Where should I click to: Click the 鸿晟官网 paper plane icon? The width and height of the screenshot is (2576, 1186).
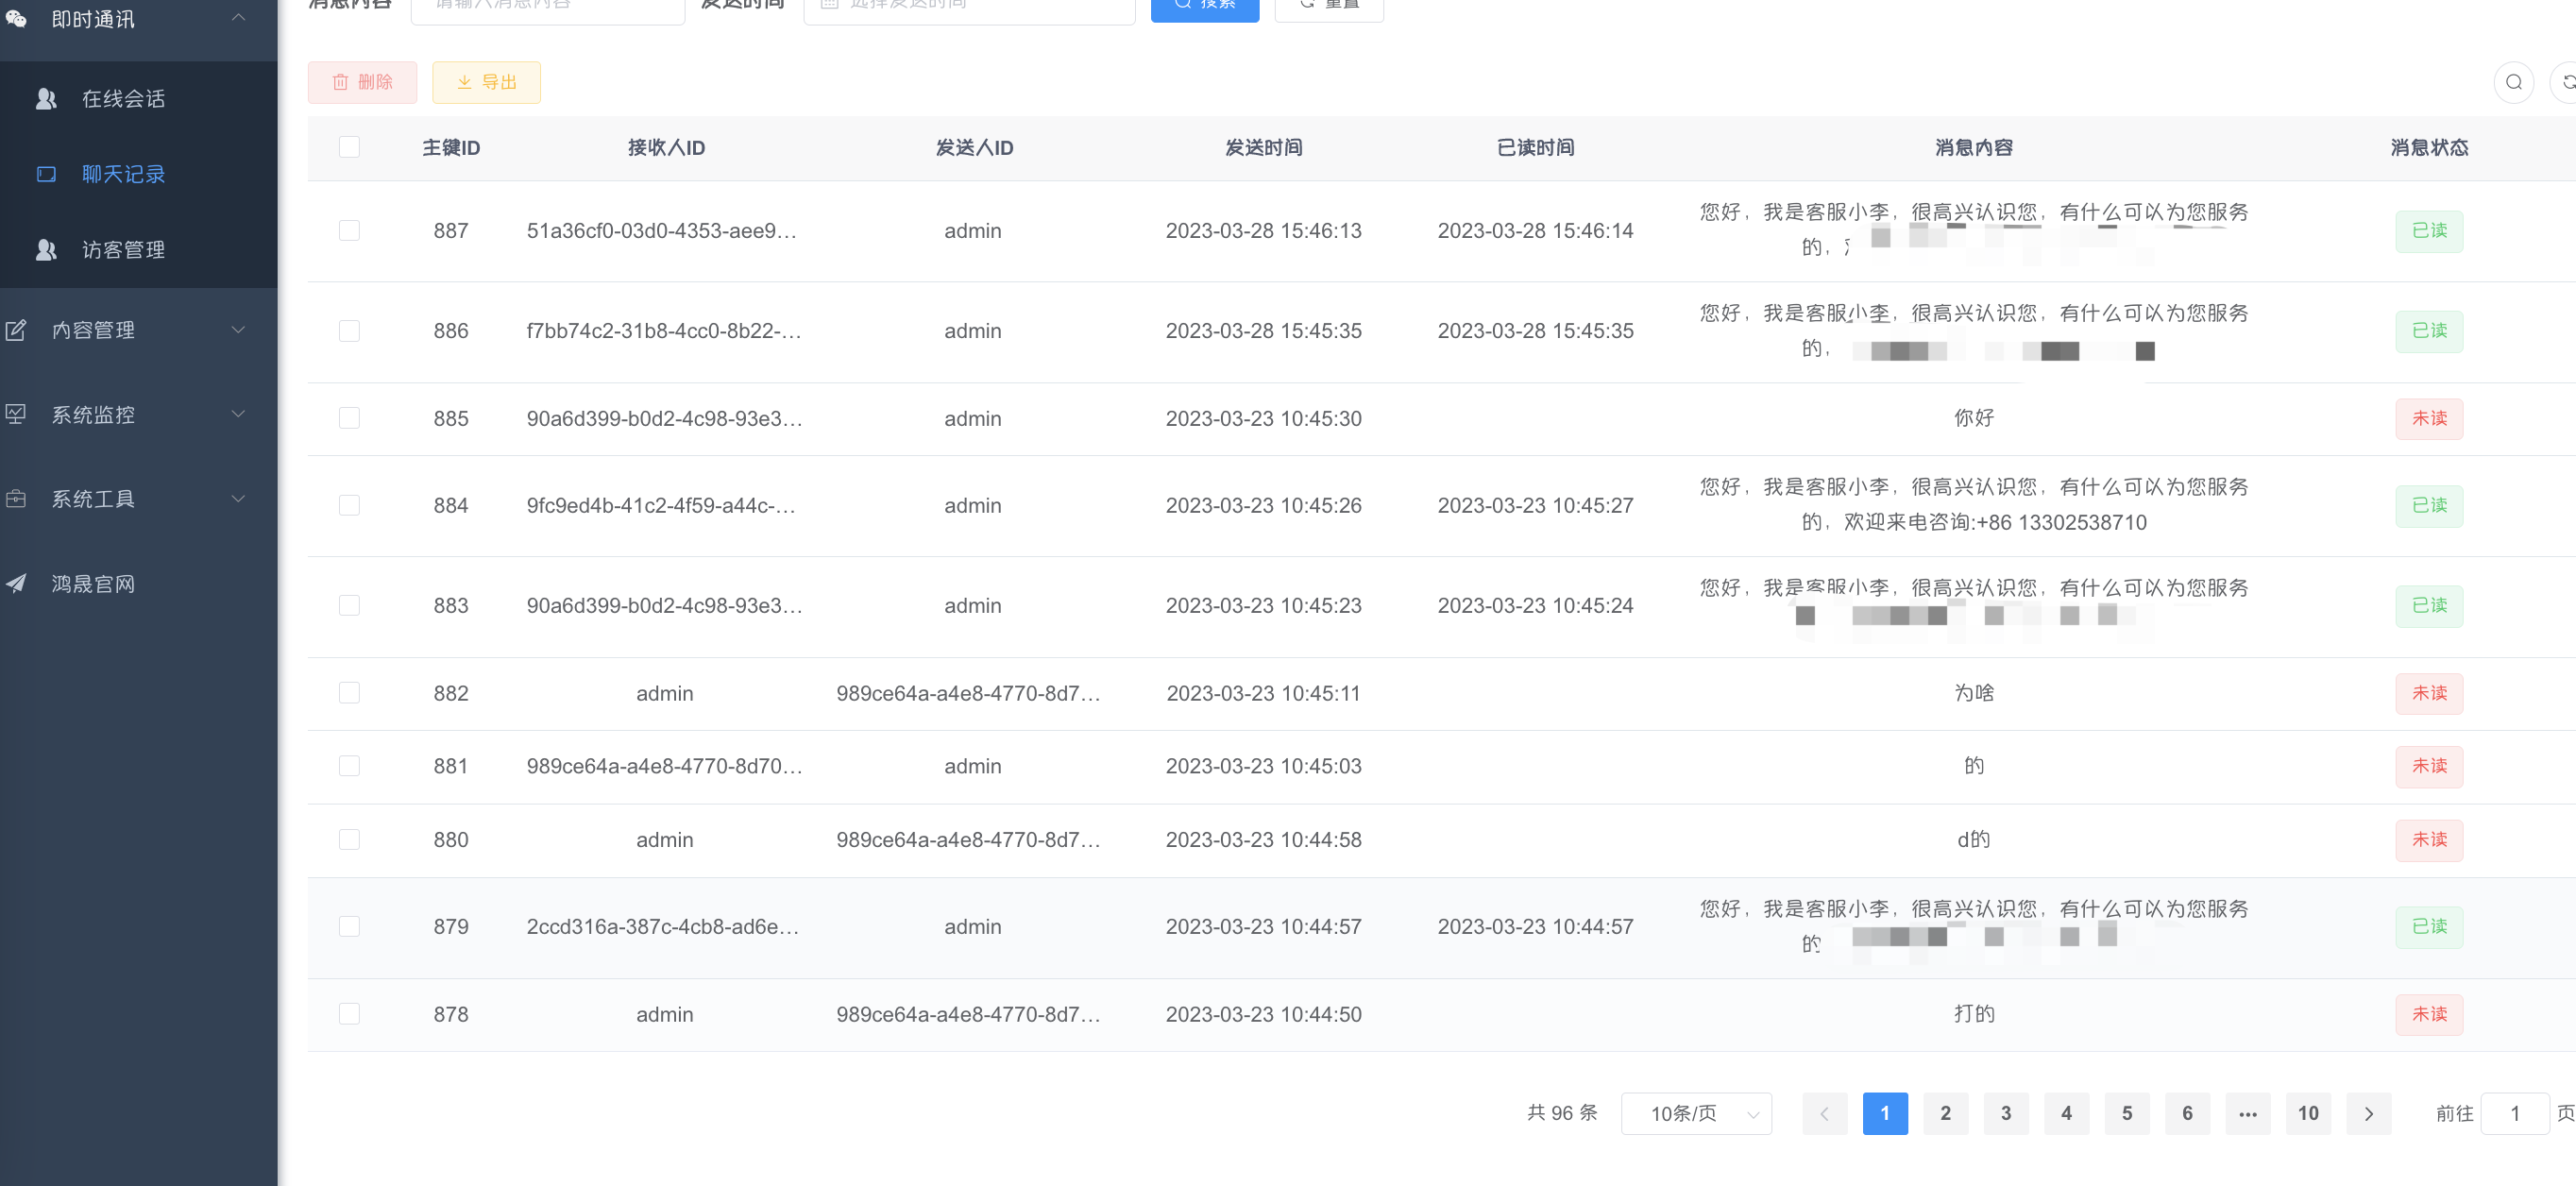click(x=16, y=583)
